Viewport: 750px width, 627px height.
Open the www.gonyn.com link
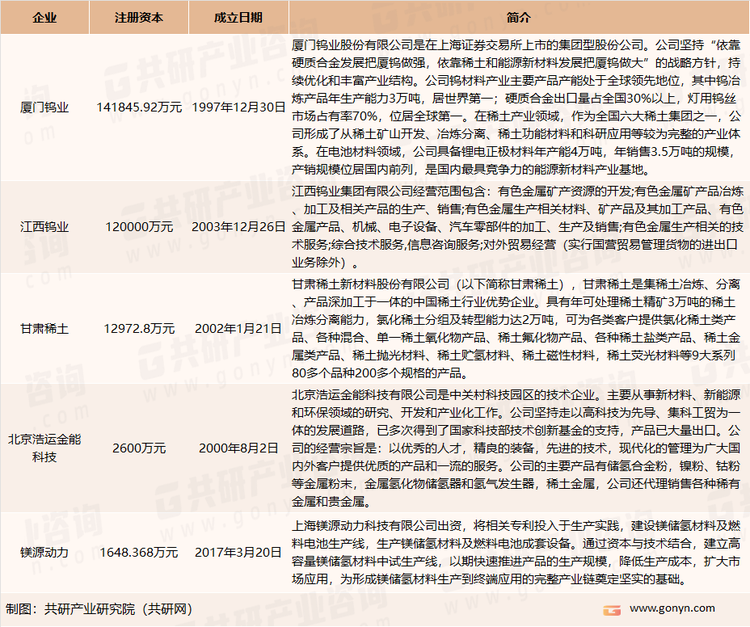pos(672,608)
